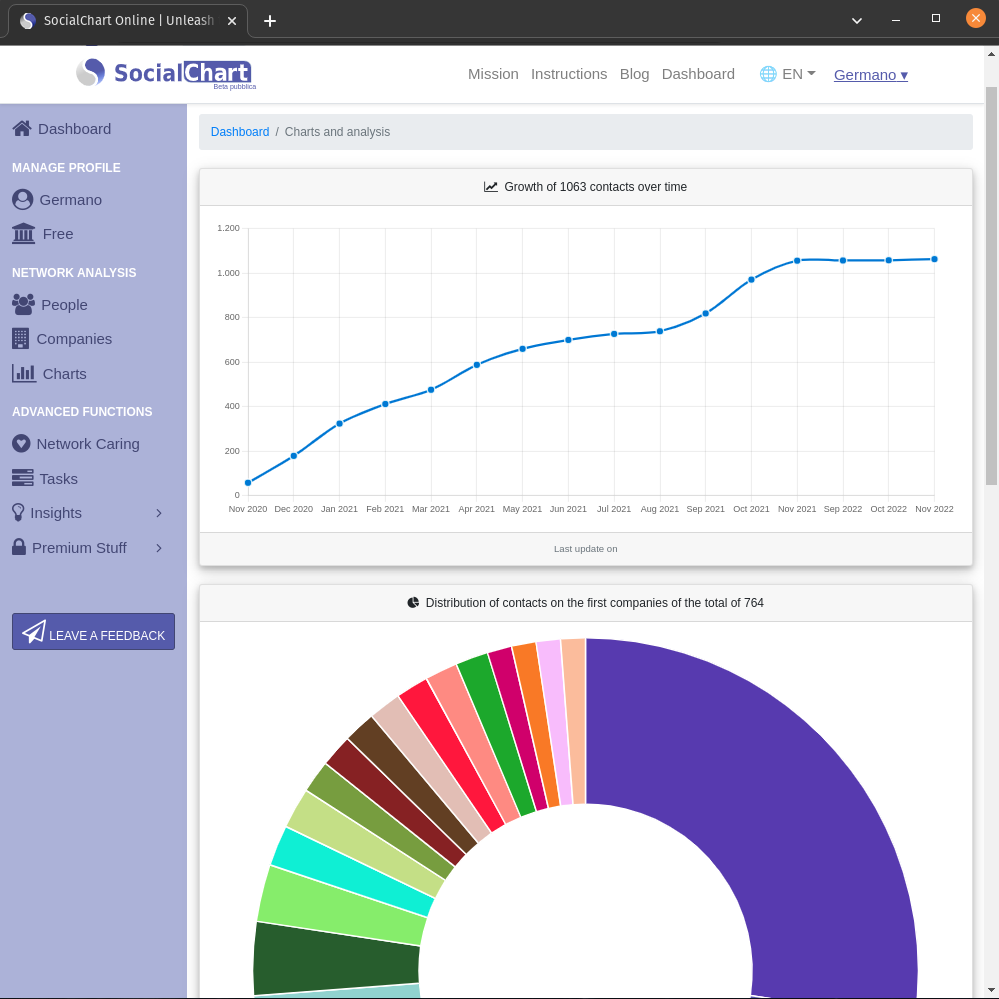This screenshot has width=999, height=999.
Task: Expand the Premium Stuff submenu
Action: pyautogui.click(x=159, y=548)
